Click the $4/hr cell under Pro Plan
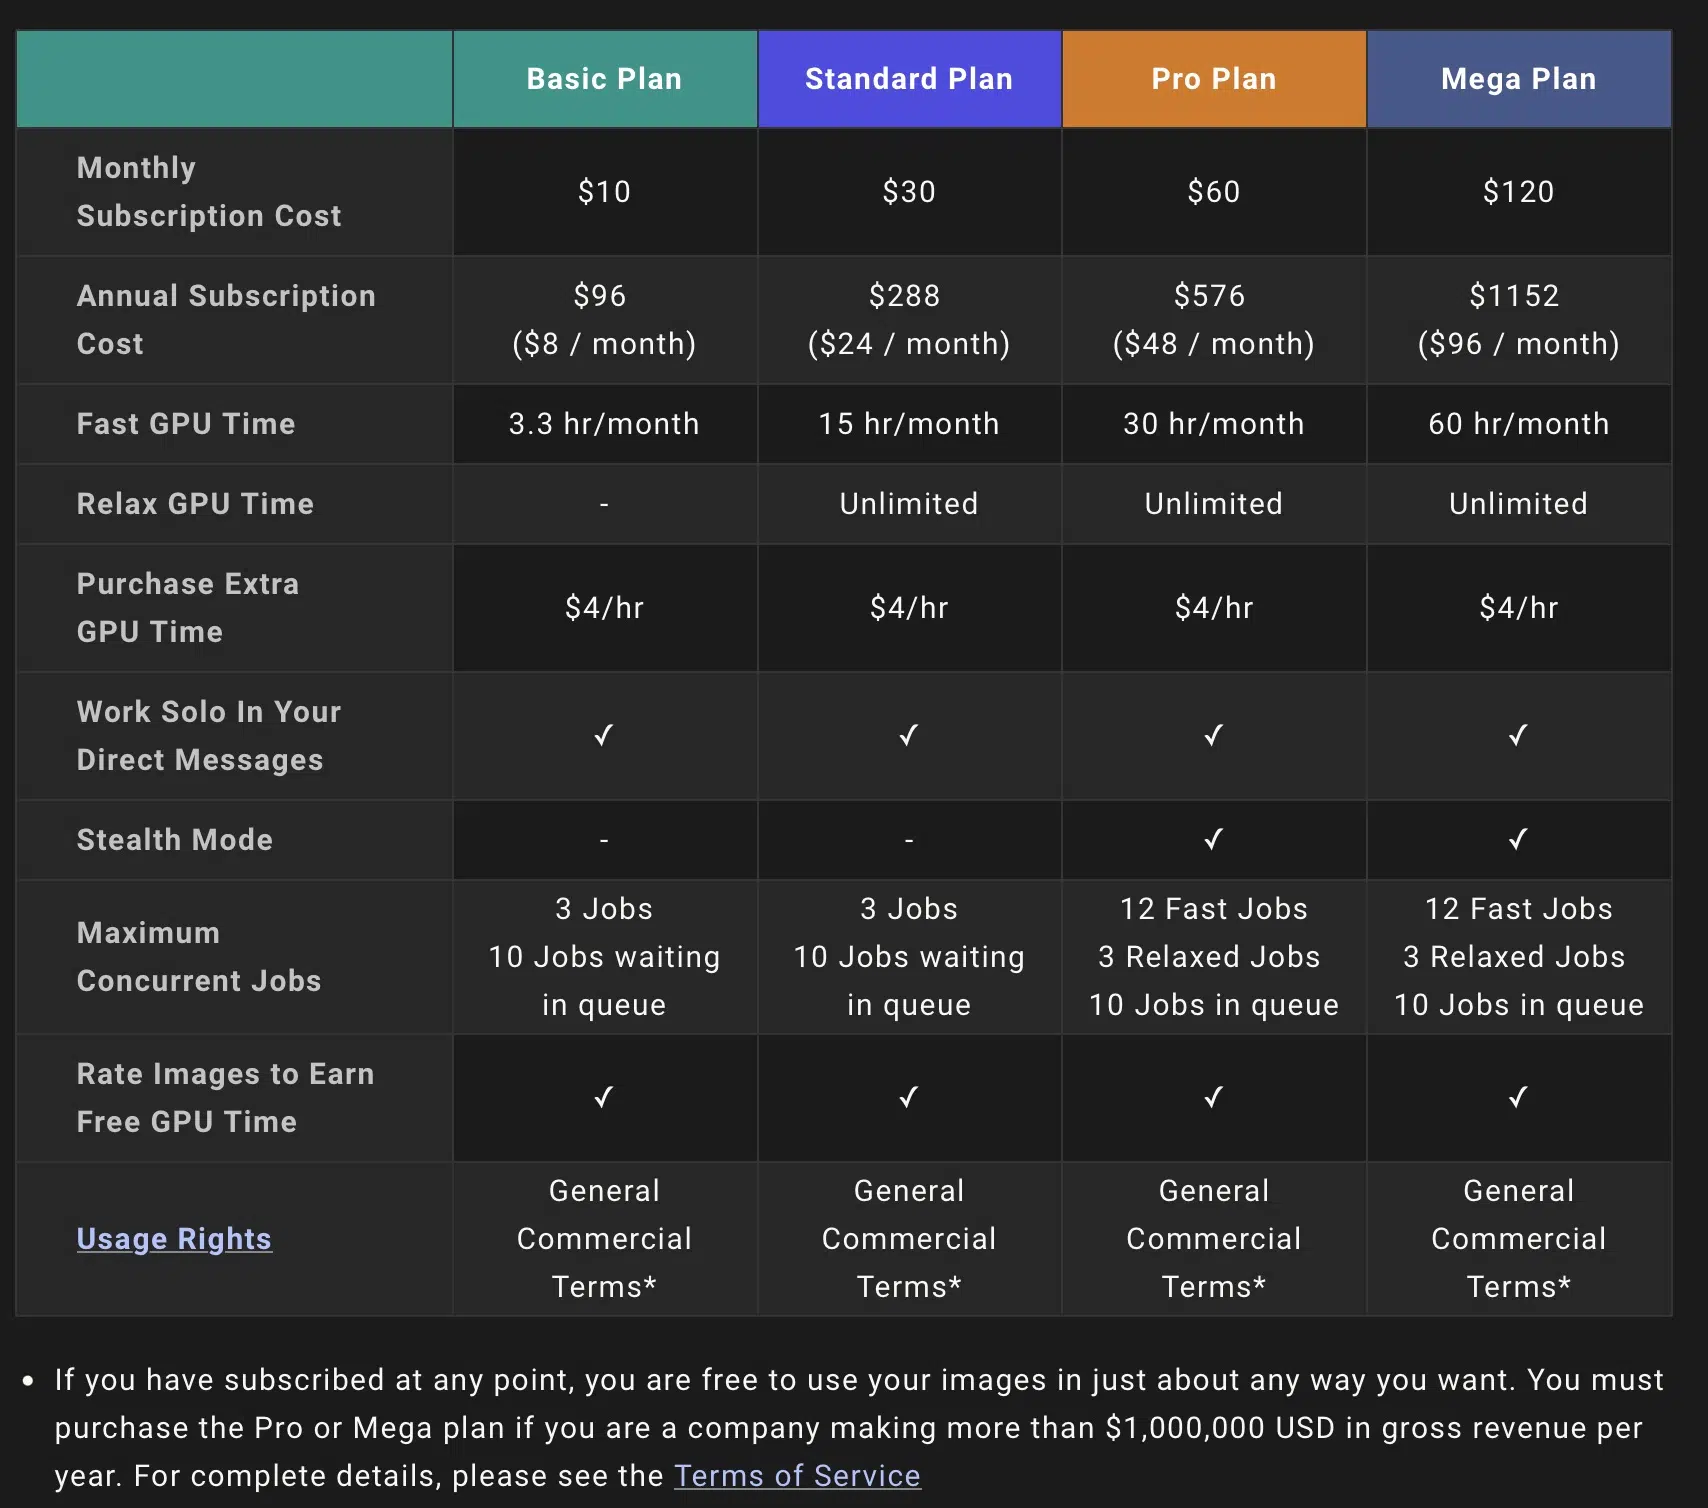The image size is (1708, 1508). (x=1213, y=607)
